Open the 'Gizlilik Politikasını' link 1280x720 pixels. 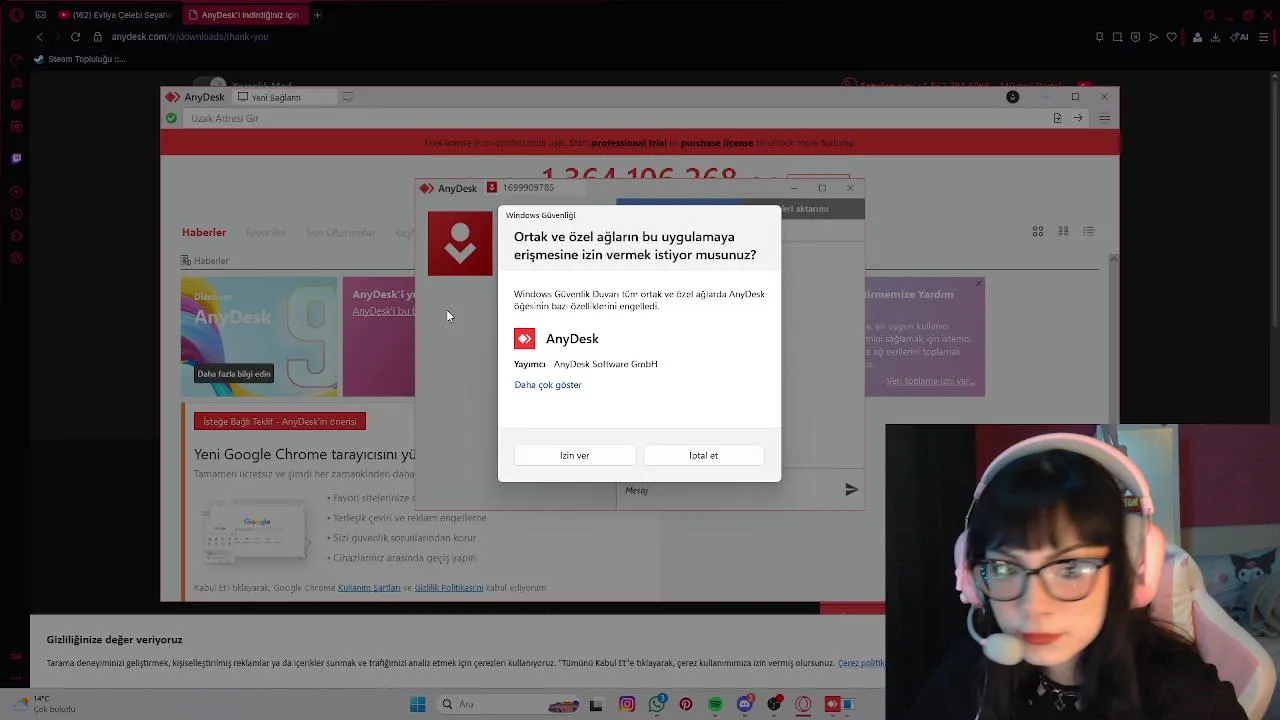[448, 588]
